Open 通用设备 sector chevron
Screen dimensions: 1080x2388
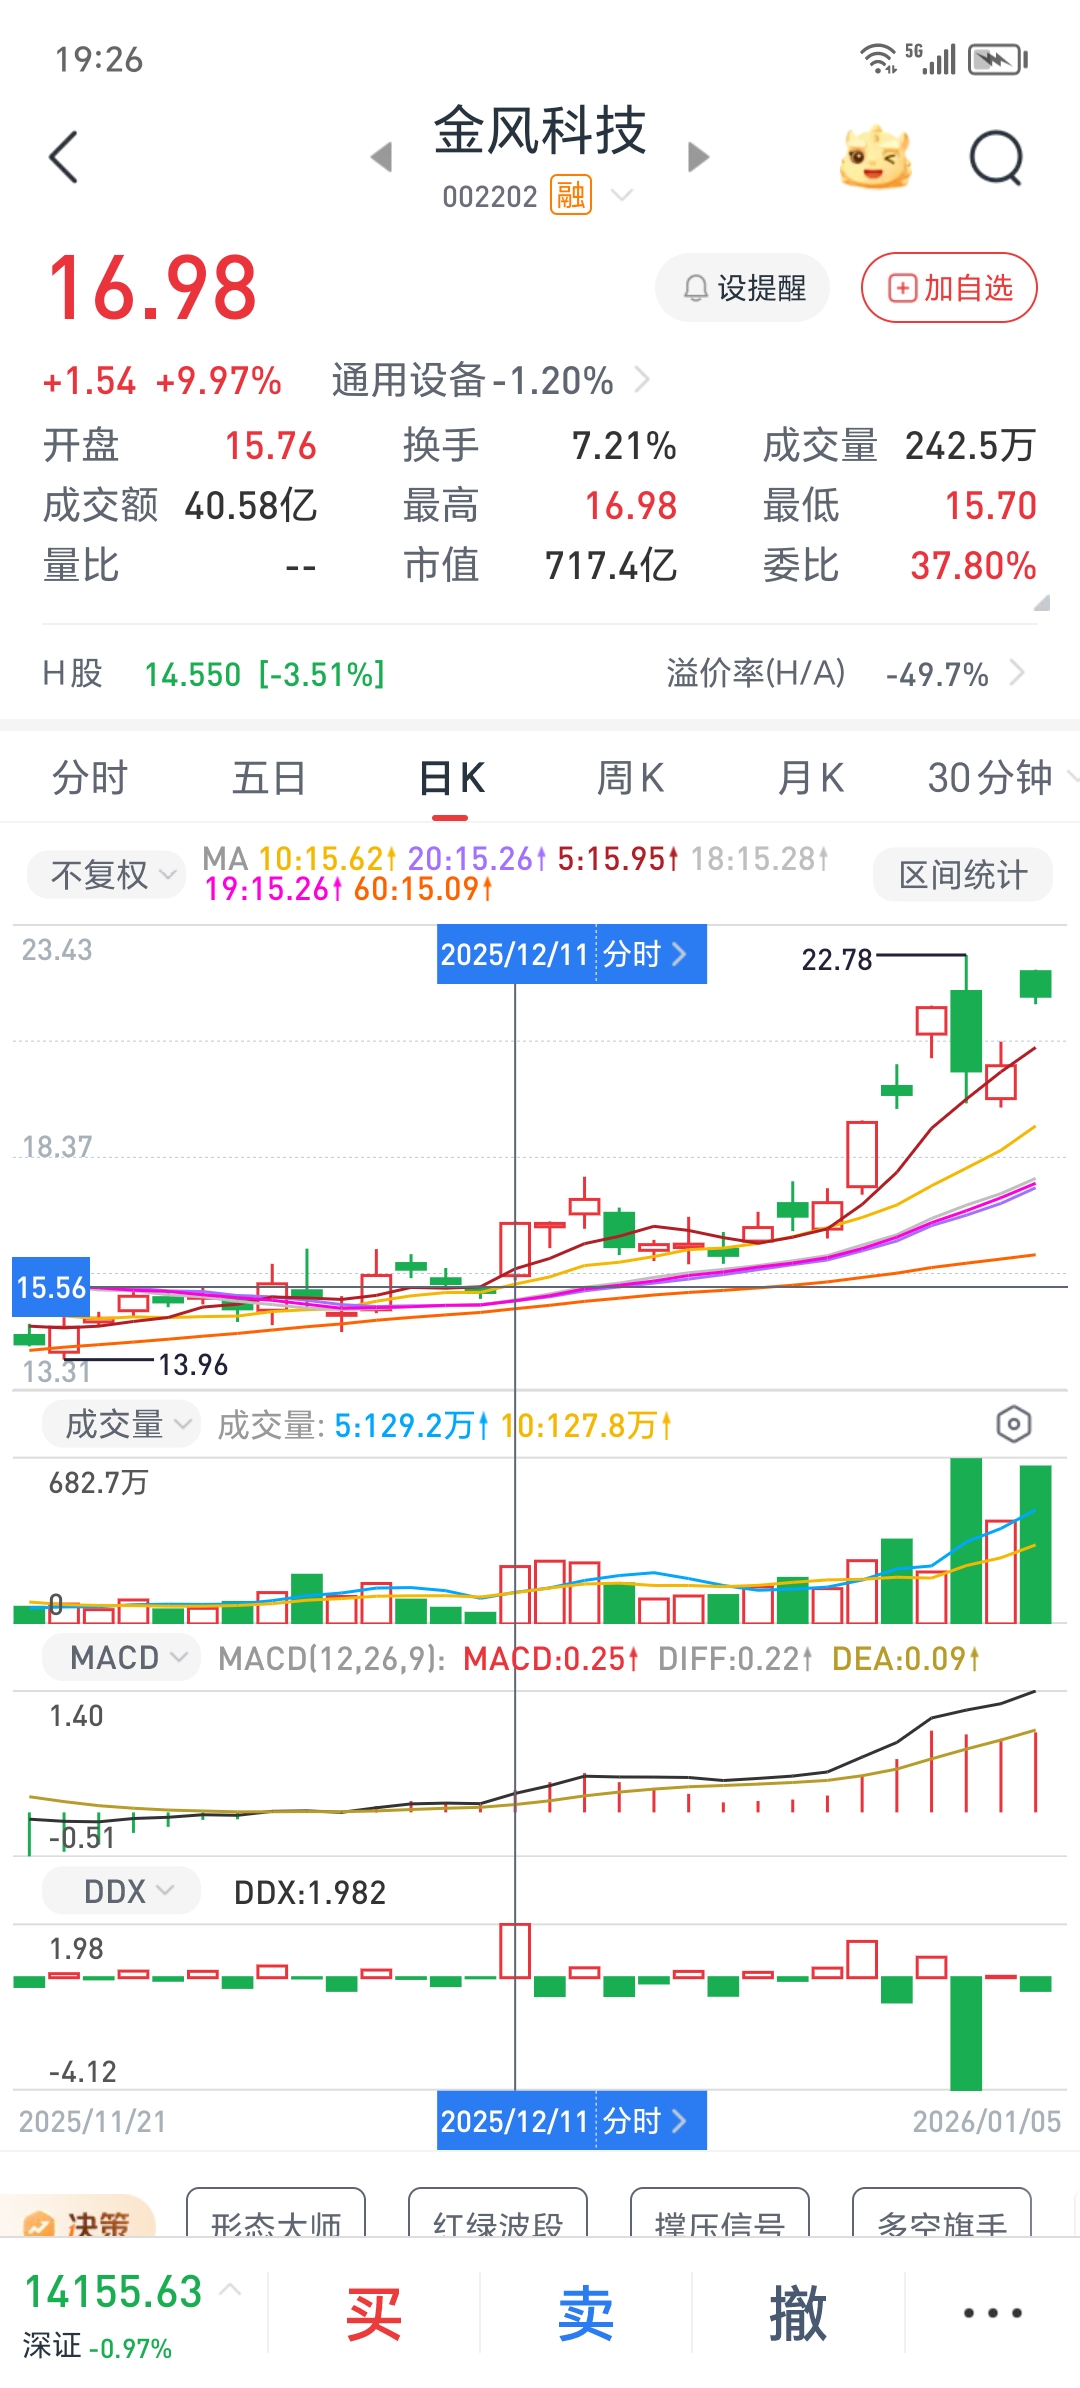click(642, 380)
